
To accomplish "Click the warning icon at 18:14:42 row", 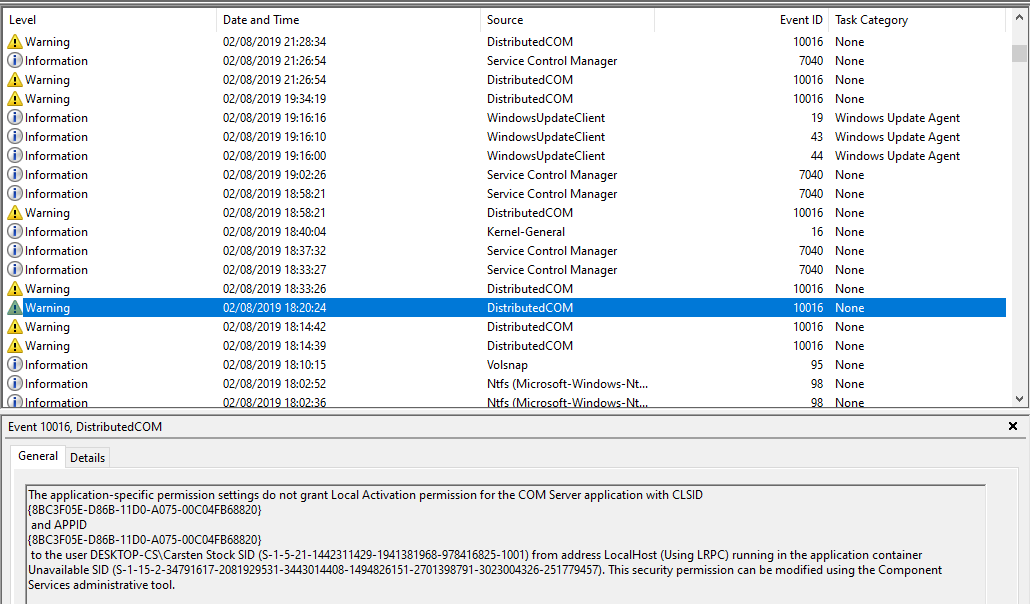I will click(x=14, y=327).
